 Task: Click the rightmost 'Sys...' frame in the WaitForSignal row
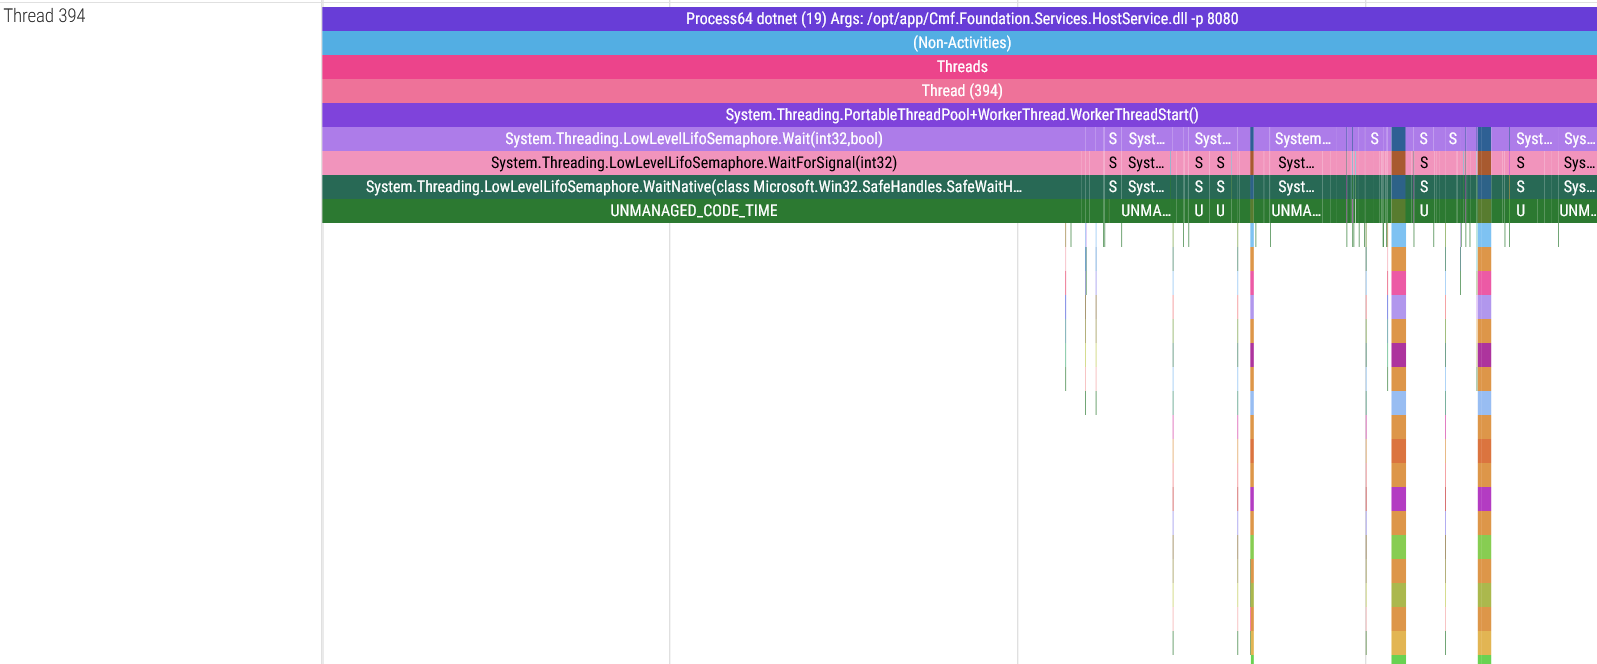coord(1578,163)
